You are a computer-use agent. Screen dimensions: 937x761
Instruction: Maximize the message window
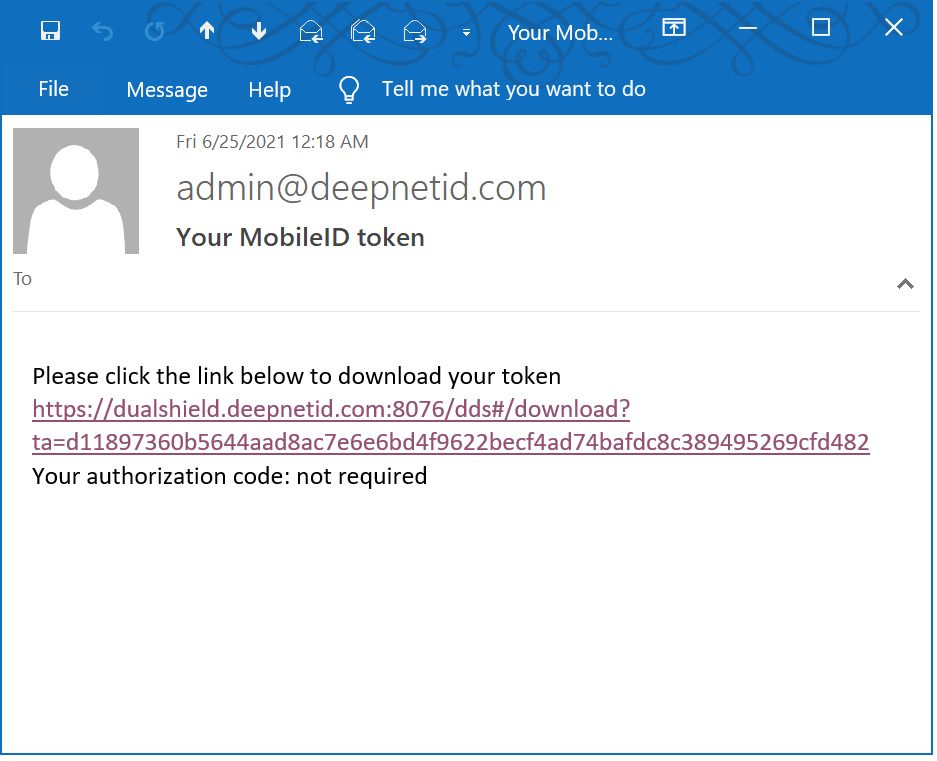click(821, 28)
